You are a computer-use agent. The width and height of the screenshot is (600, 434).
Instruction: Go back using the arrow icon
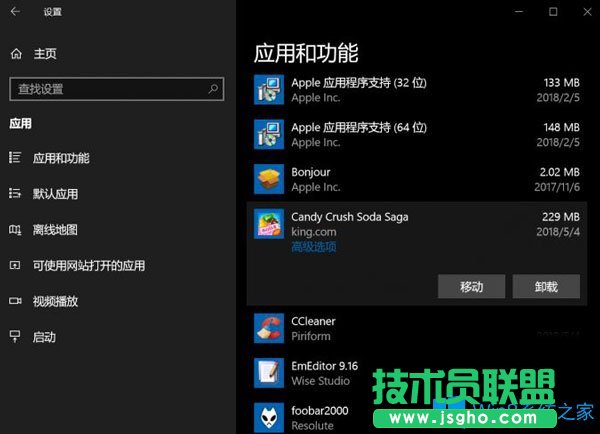point(15,11)
